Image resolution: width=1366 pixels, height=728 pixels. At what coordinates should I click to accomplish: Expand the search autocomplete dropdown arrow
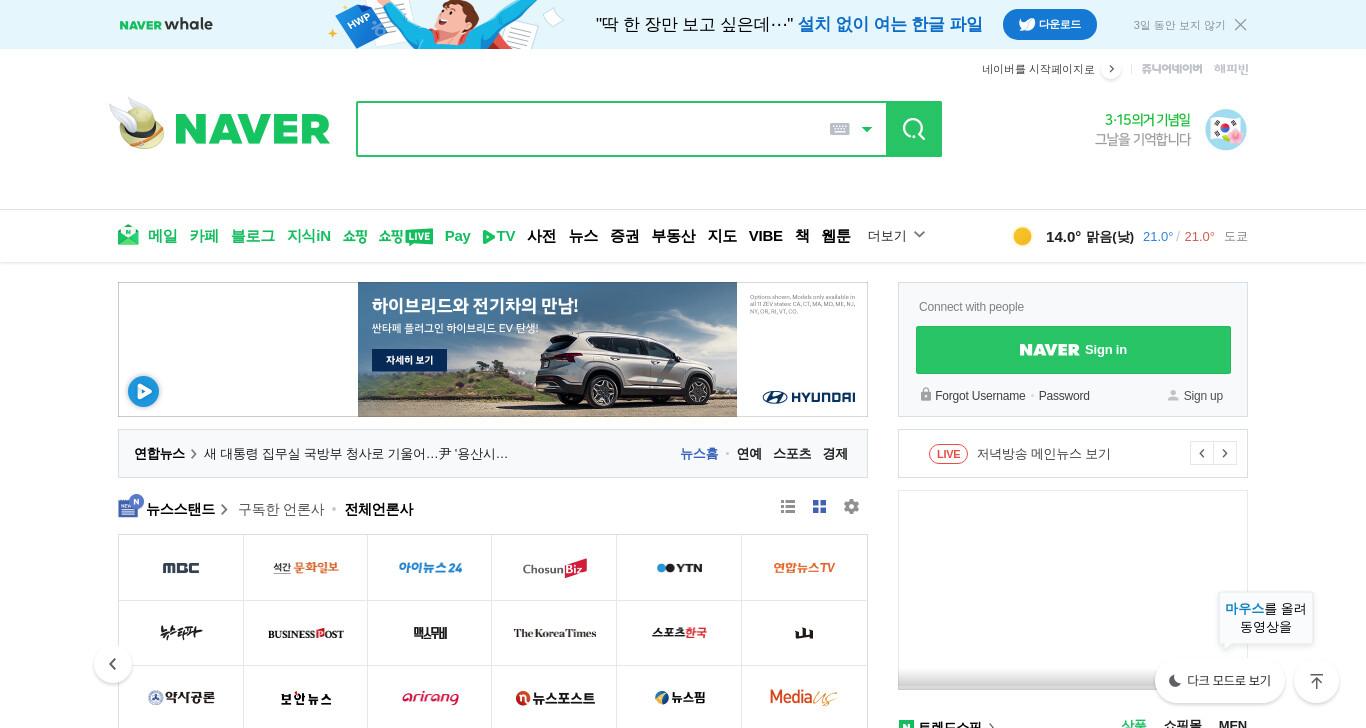pyautogui.click(x=867, y=129)
